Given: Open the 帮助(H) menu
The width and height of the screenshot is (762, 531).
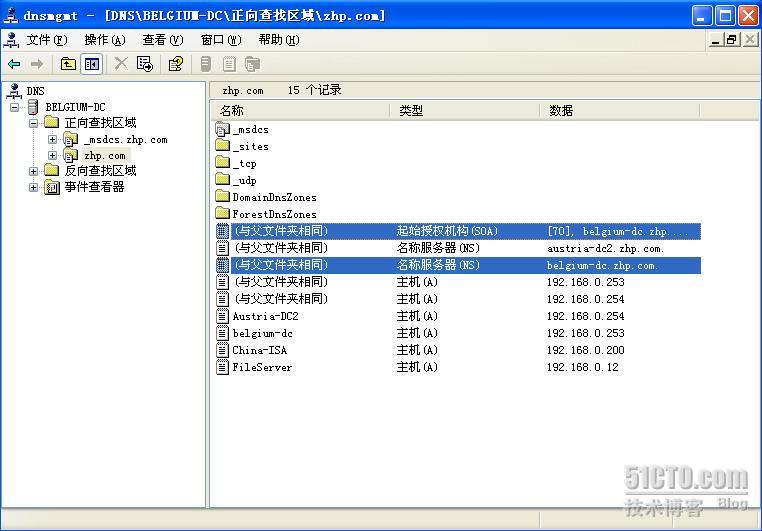Looking at the screenshot, I should 279,40.
